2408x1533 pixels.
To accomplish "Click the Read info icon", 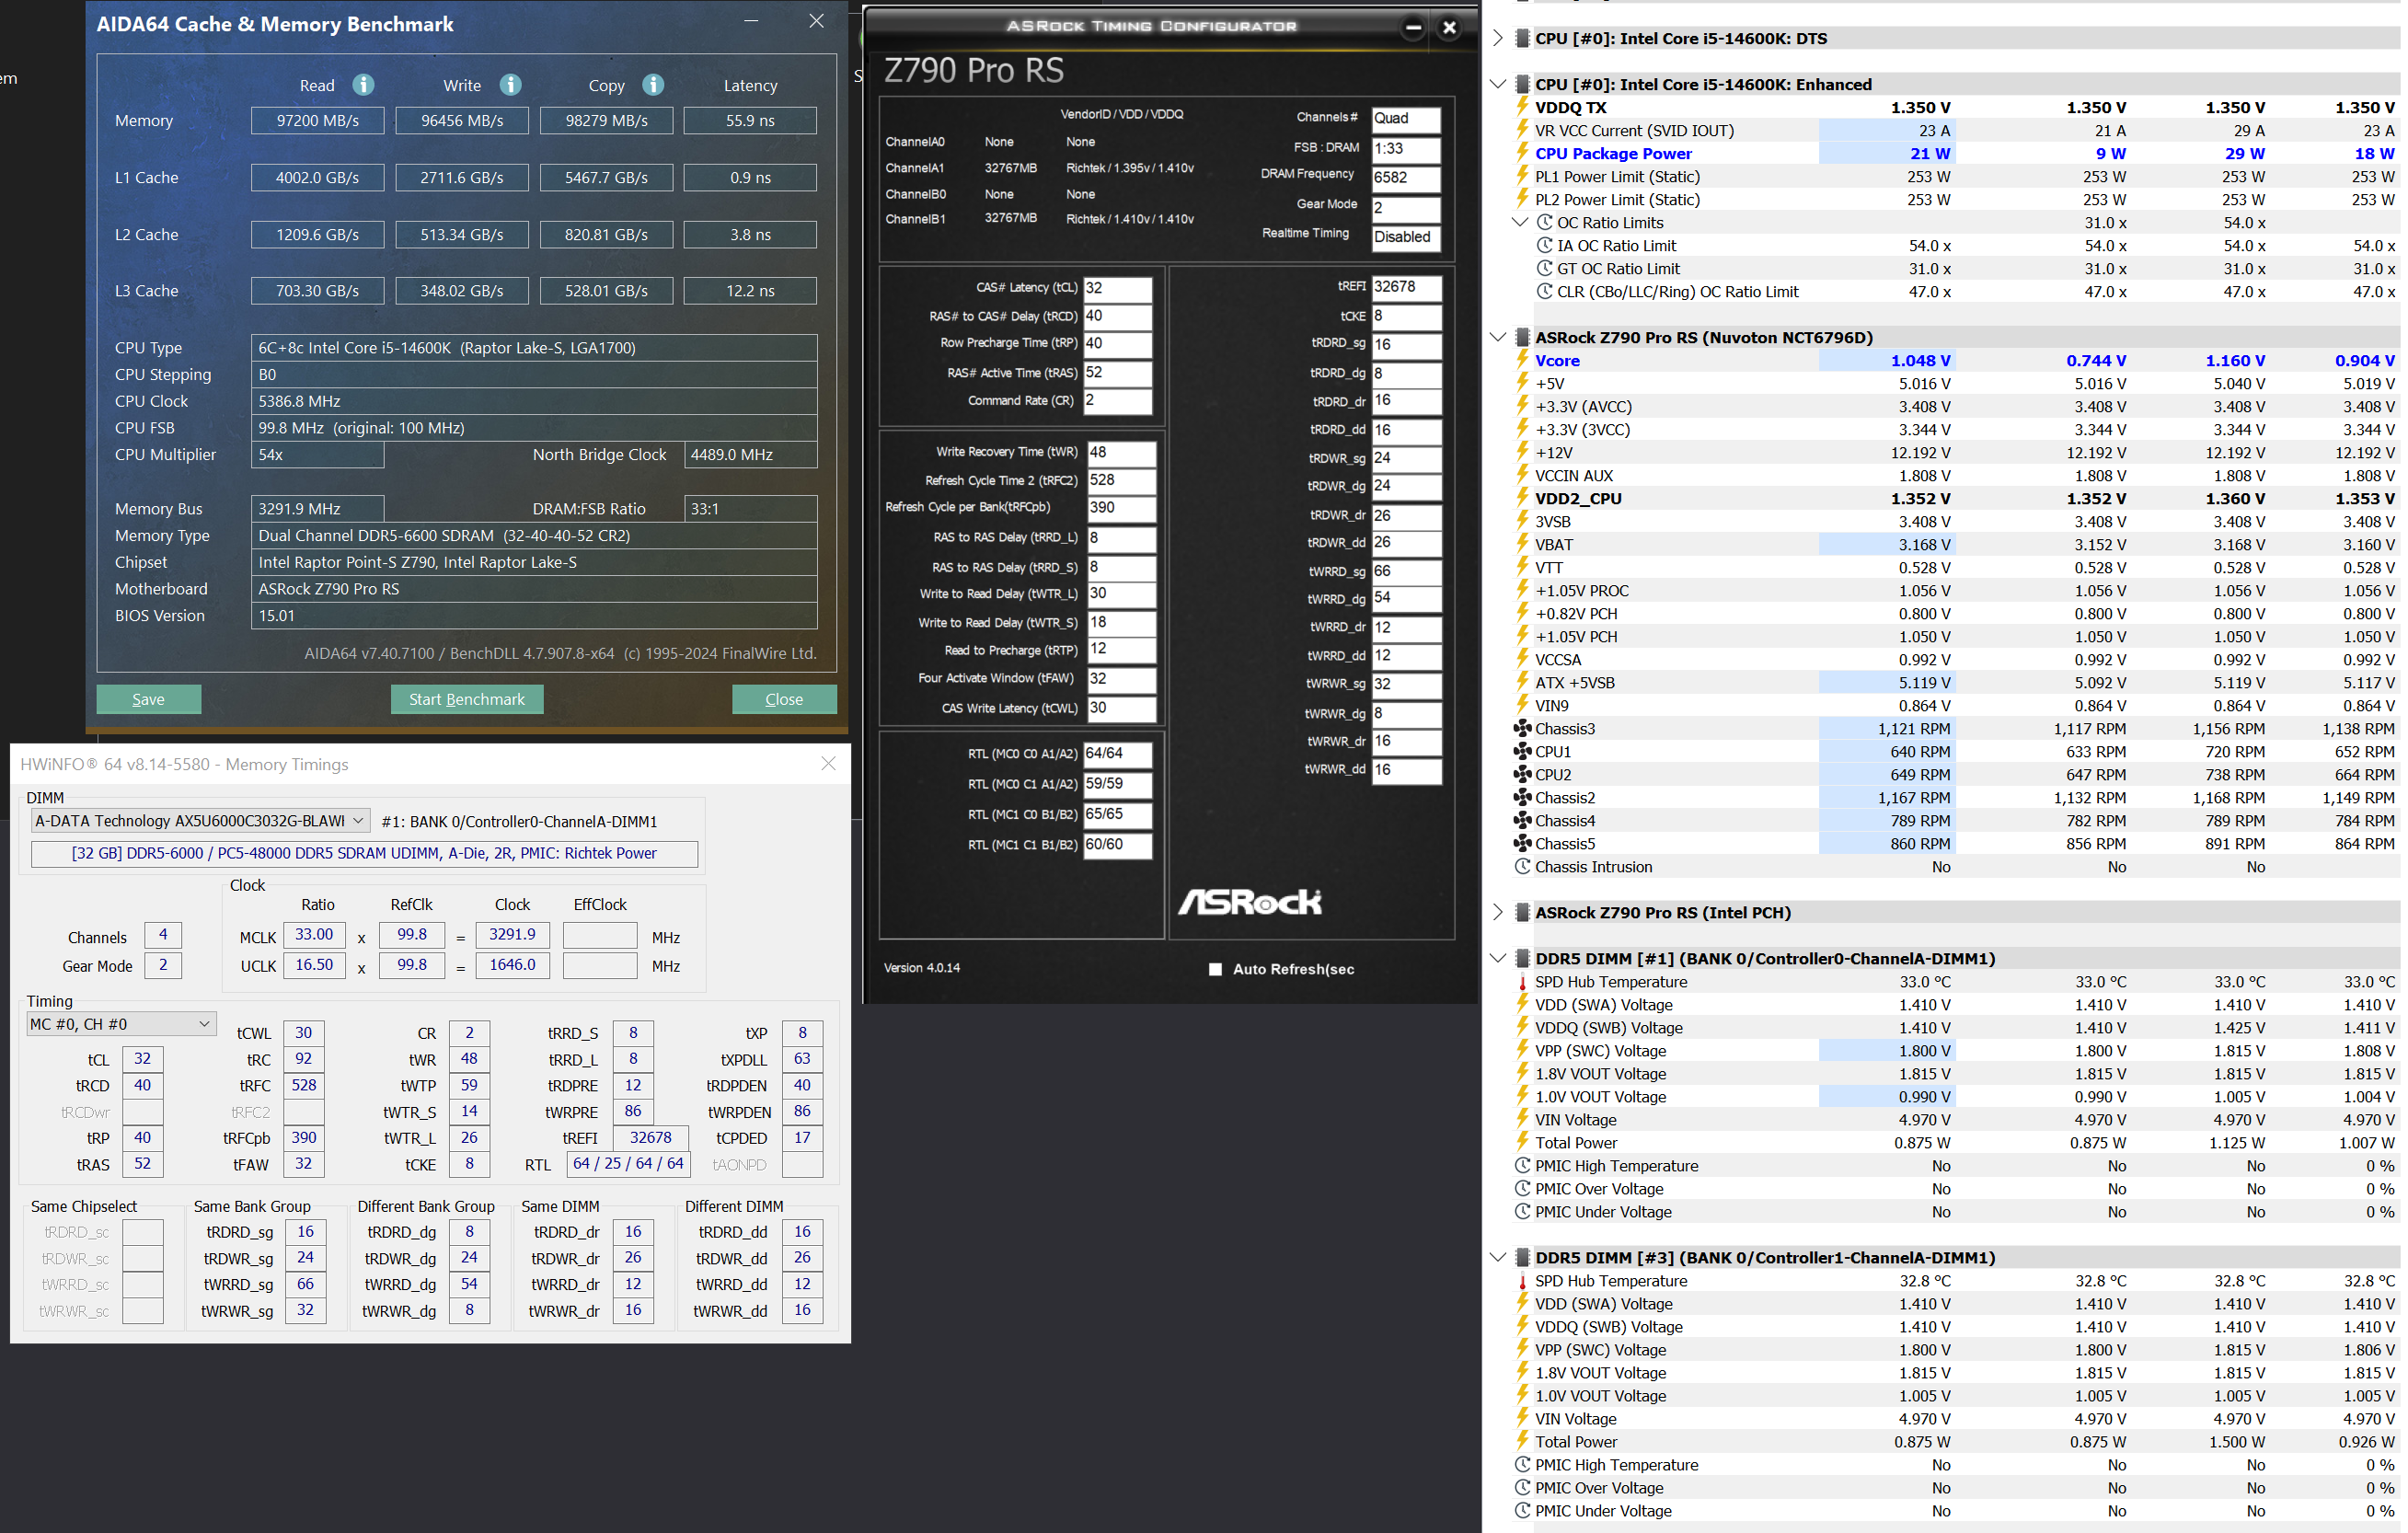I will pyautogui.click(x=363, y=85).
